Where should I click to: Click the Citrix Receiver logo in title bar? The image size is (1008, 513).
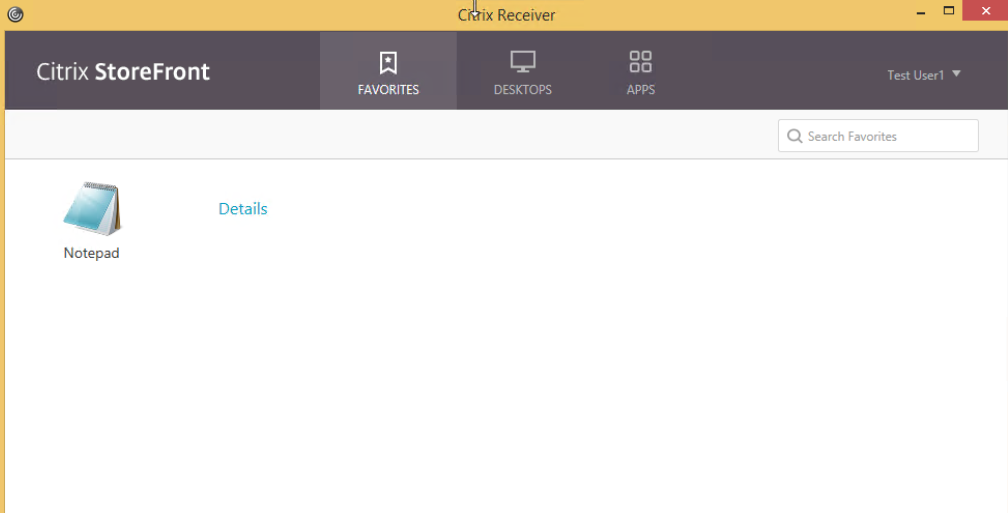click(15, 14)
